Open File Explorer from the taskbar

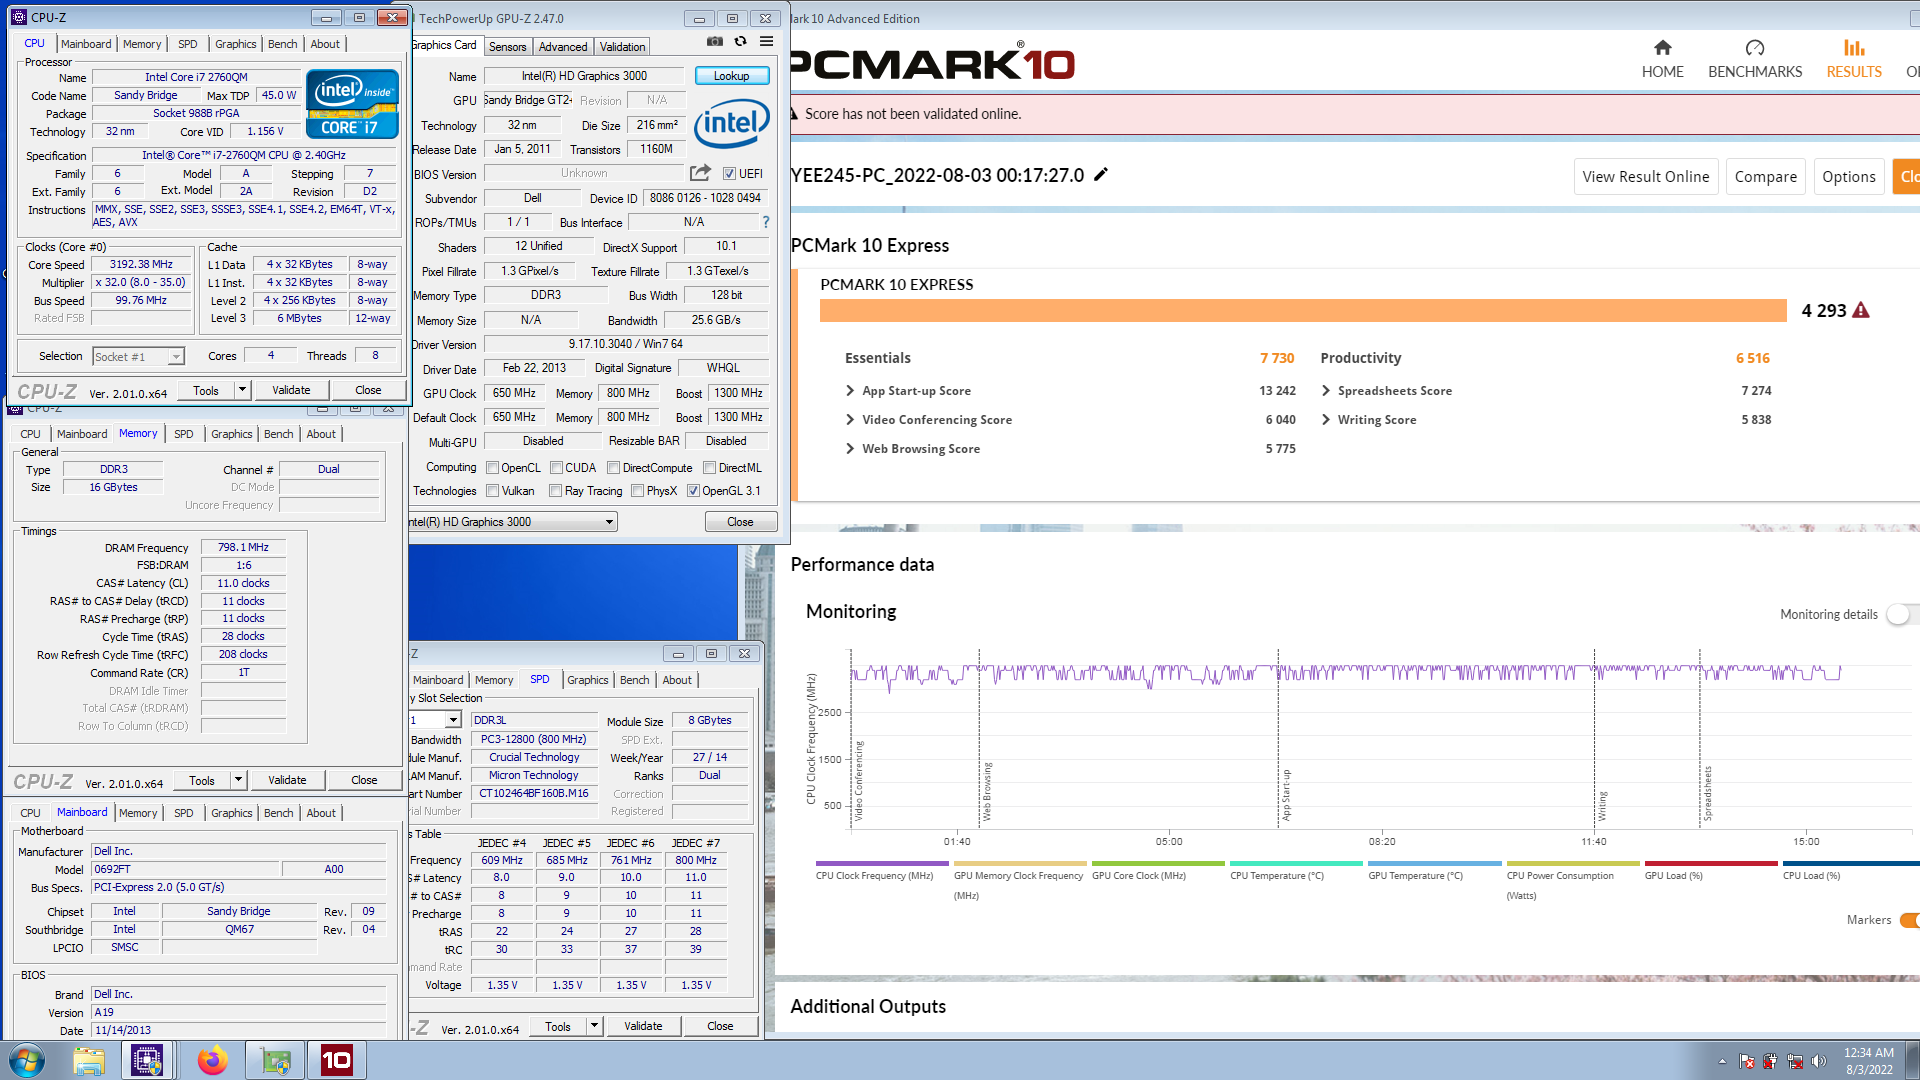click(x=89, y=1060)
